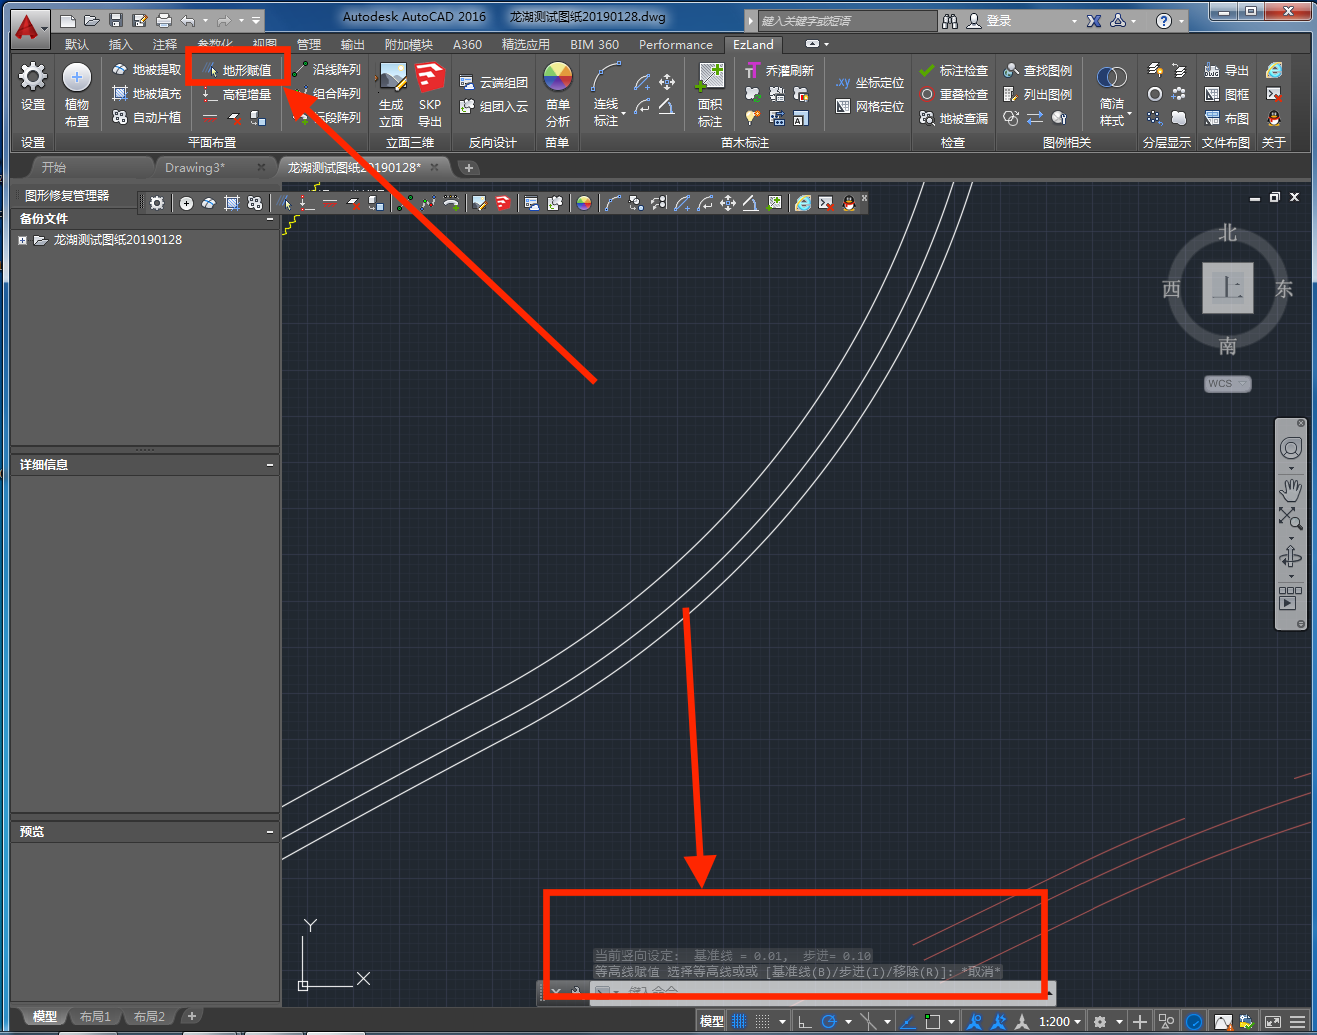The height and width of the screenshot is (1035, 1317).
Task: Select the 地被填充 fill tool
Action: point(147,94)
